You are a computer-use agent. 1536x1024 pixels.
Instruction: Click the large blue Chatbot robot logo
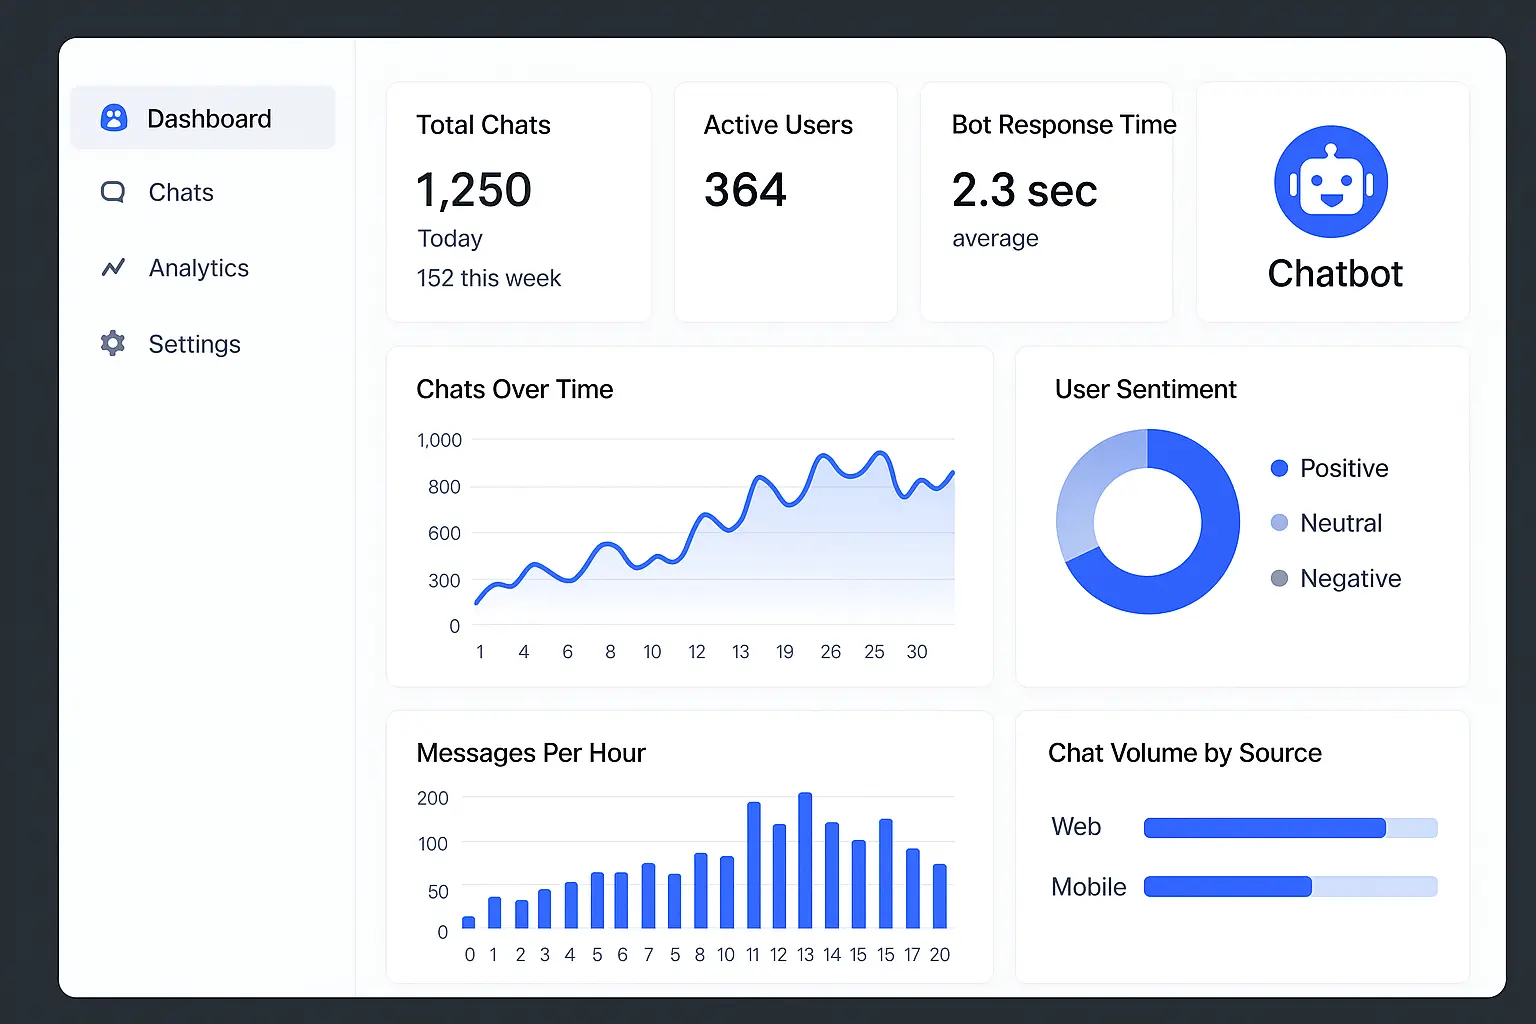tap(1330, 182)
